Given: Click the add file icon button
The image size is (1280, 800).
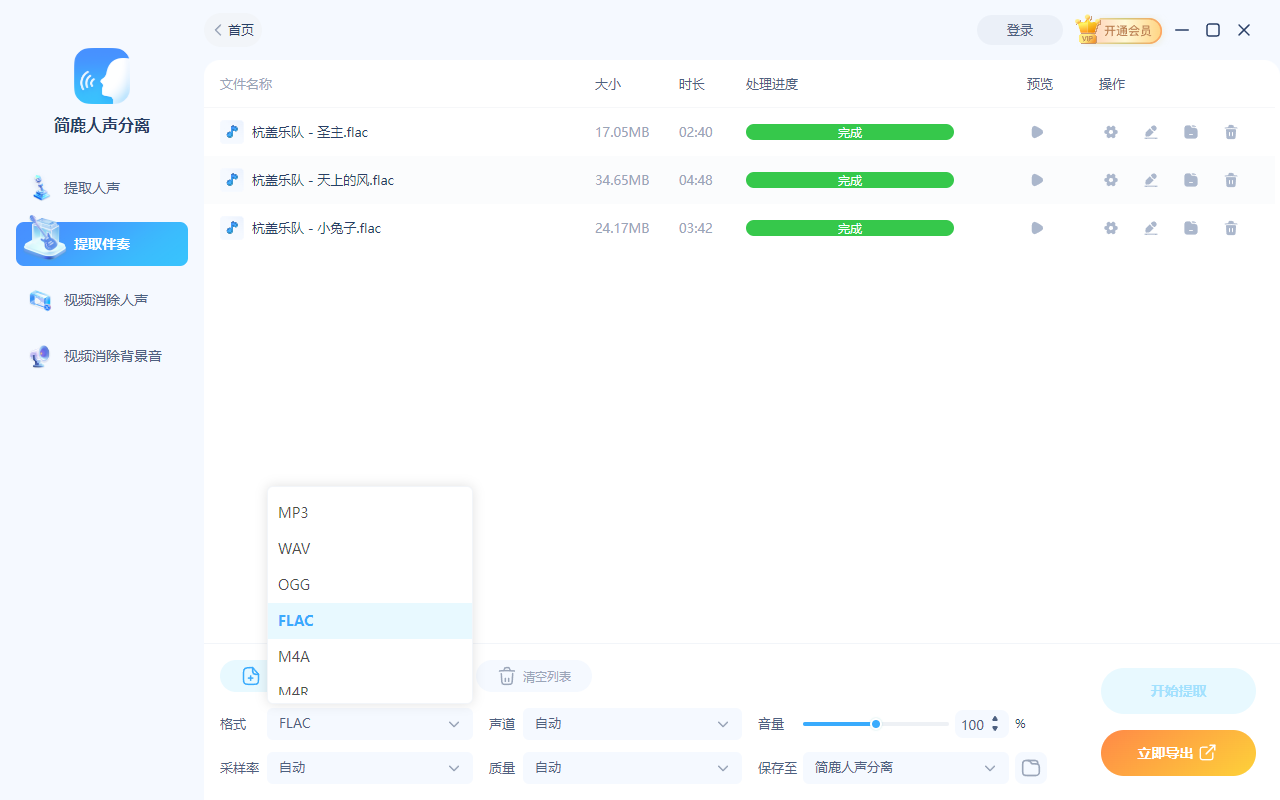Looking at the screenshot, I should (x=250, y=677).
